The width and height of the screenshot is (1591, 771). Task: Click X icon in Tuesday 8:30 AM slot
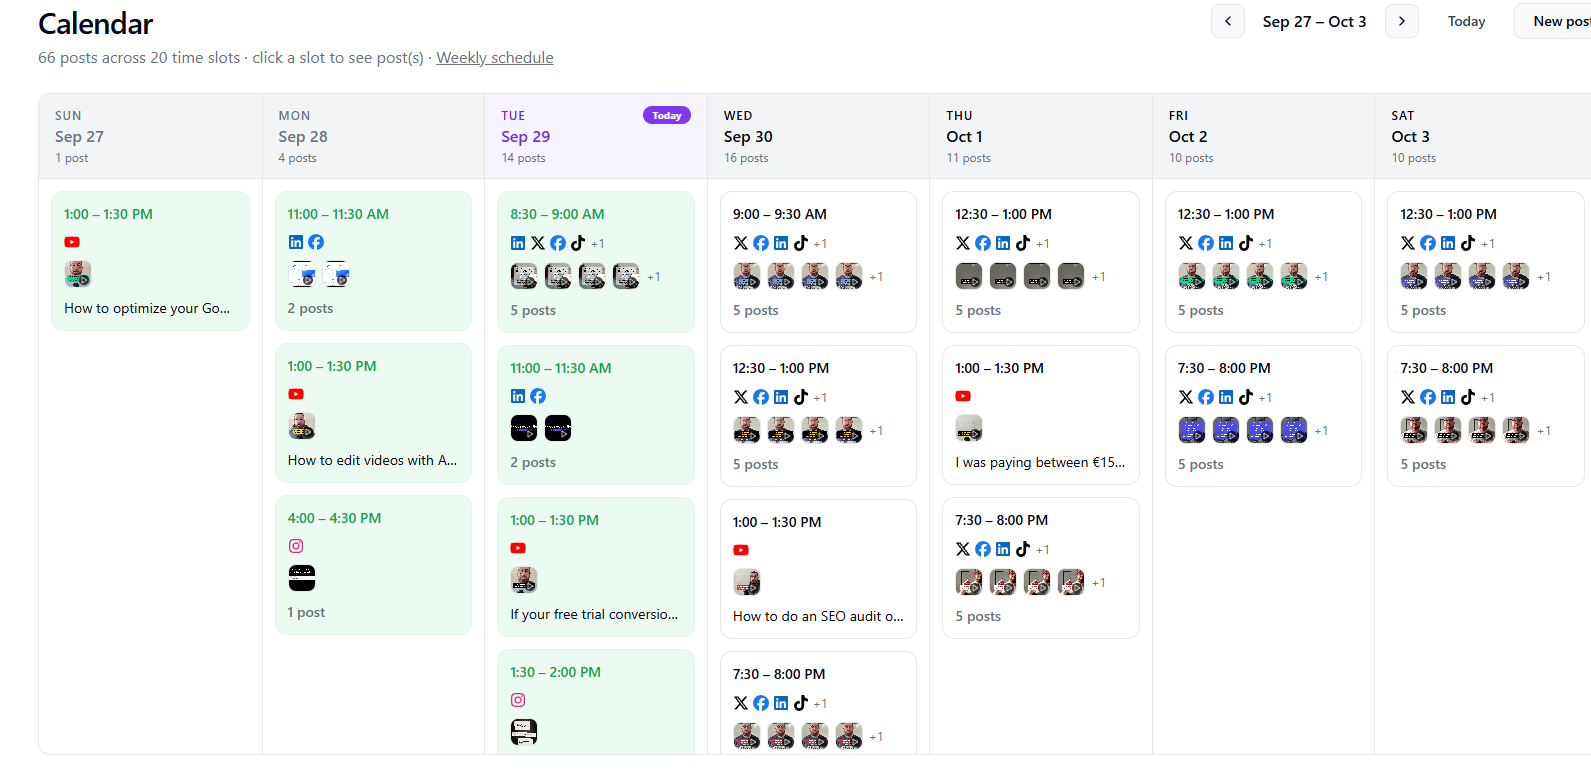coord(538,243)
